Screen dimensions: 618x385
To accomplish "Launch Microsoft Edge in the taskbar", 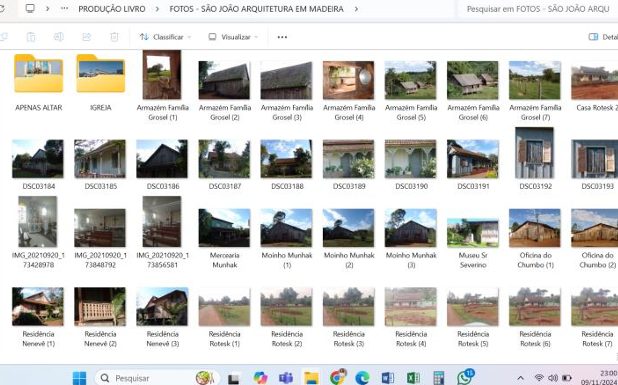I will click(362, 378).
